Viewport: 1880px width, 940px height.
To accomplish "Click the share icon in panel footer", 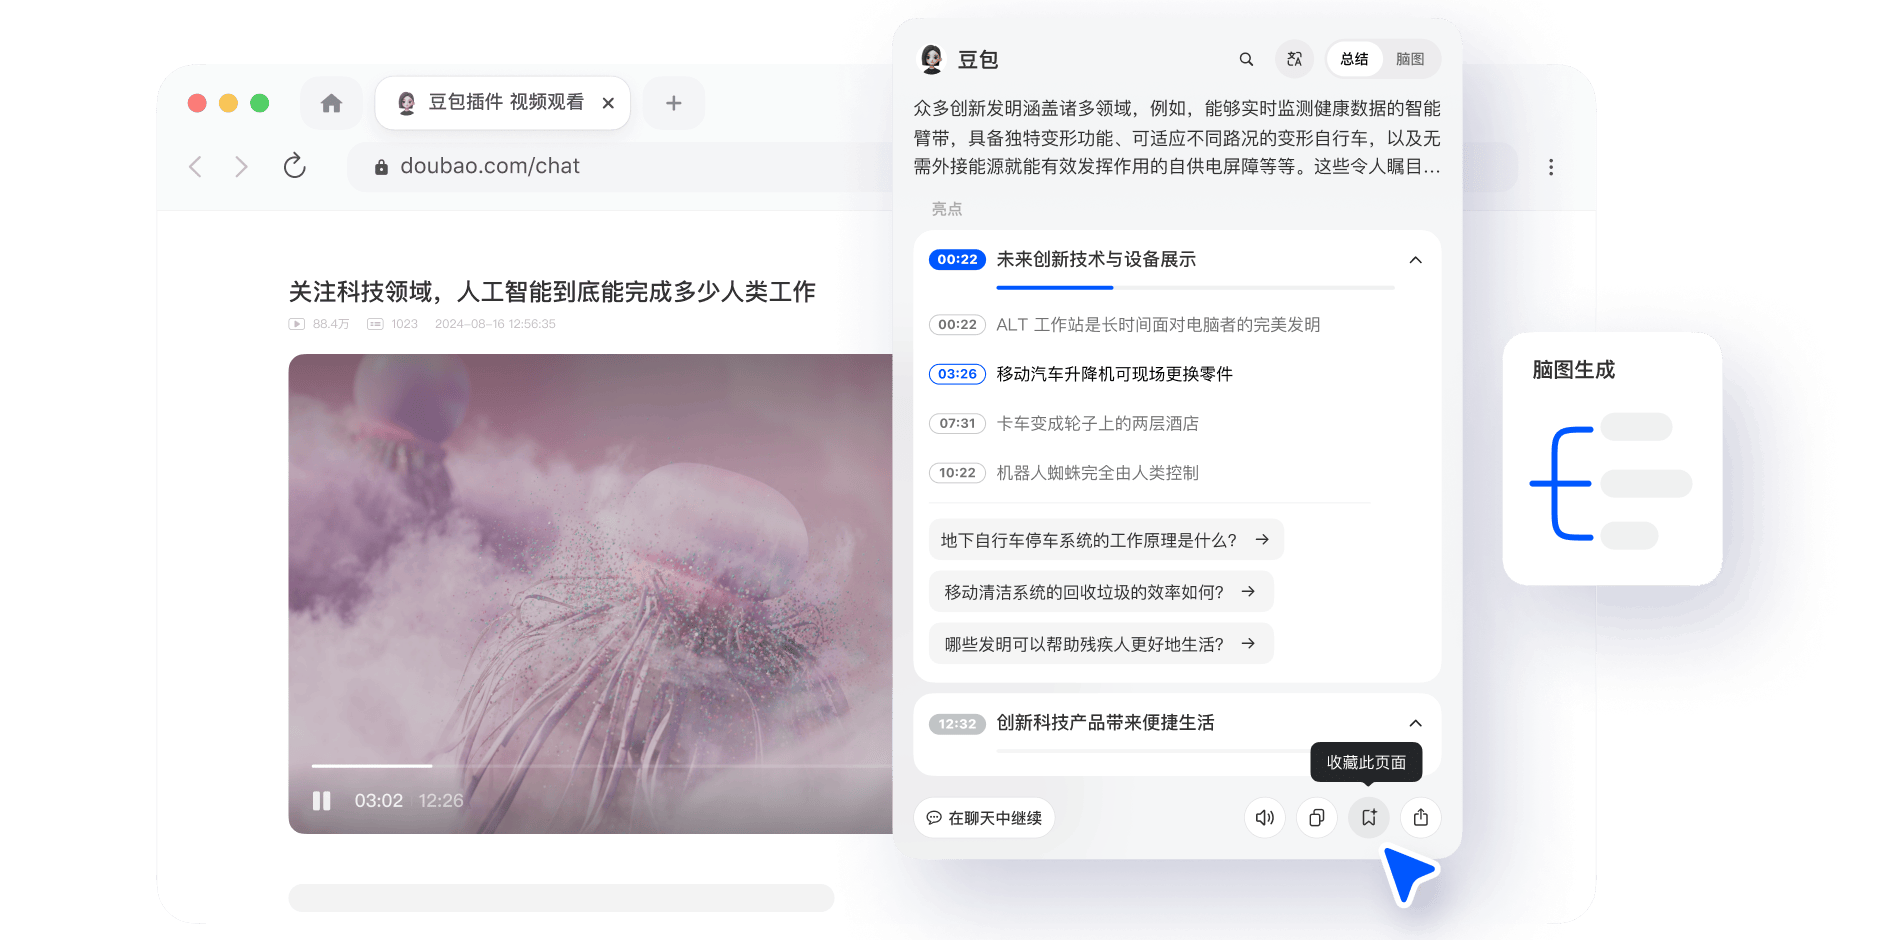I will point(1421,817).
